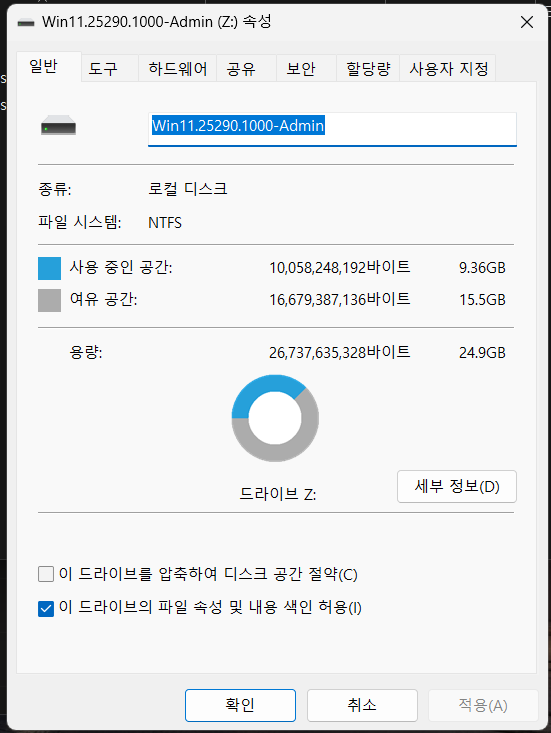This screenshot has width=551, height=733.
Task: Confirm with the 확인 button
Action: tap(240, 705)
